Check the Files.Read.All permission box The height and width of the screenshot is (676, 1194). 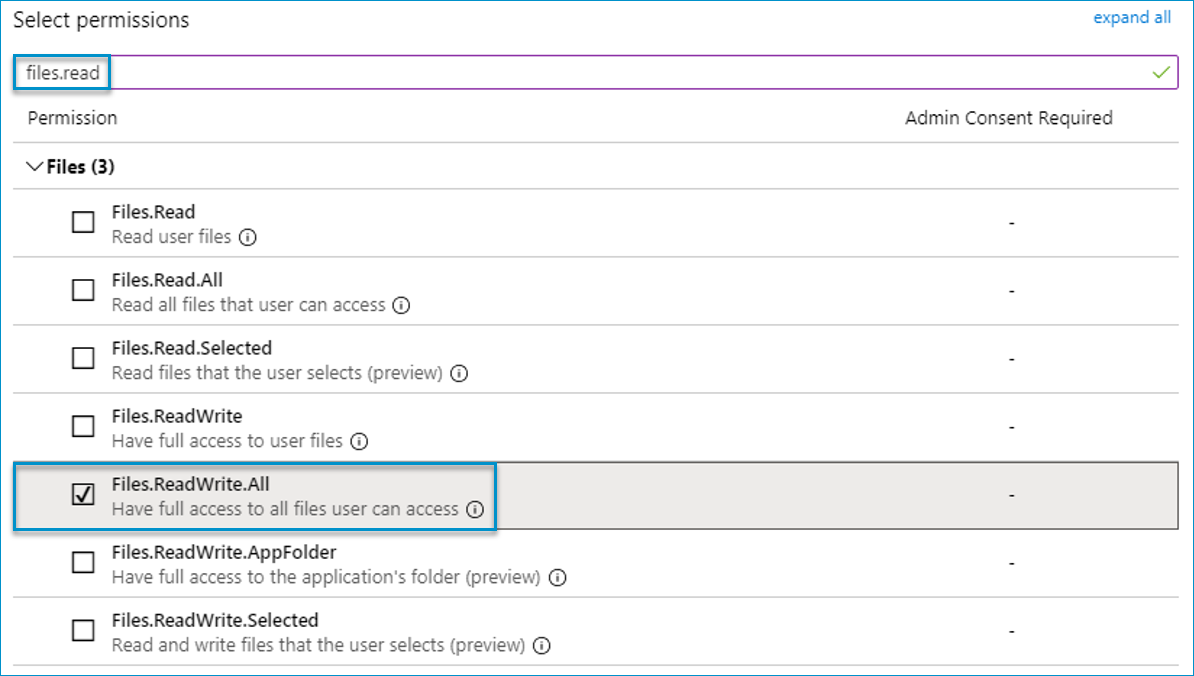click(x=84, y=291)
